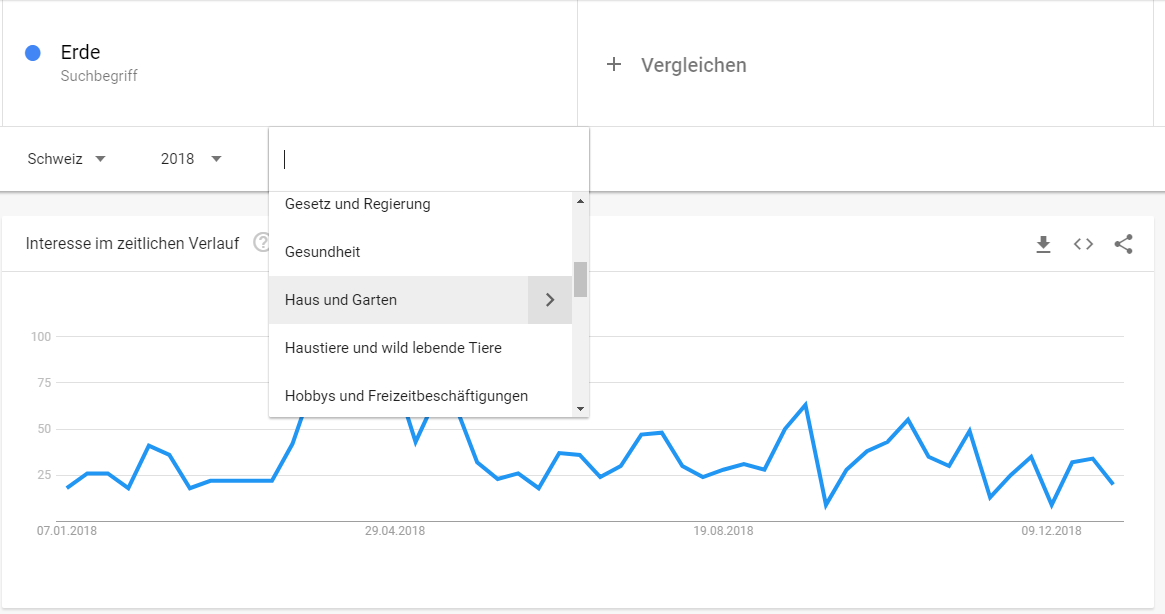Click the category search input field
Screen dimensions: 1165x614
pos(429,159)
